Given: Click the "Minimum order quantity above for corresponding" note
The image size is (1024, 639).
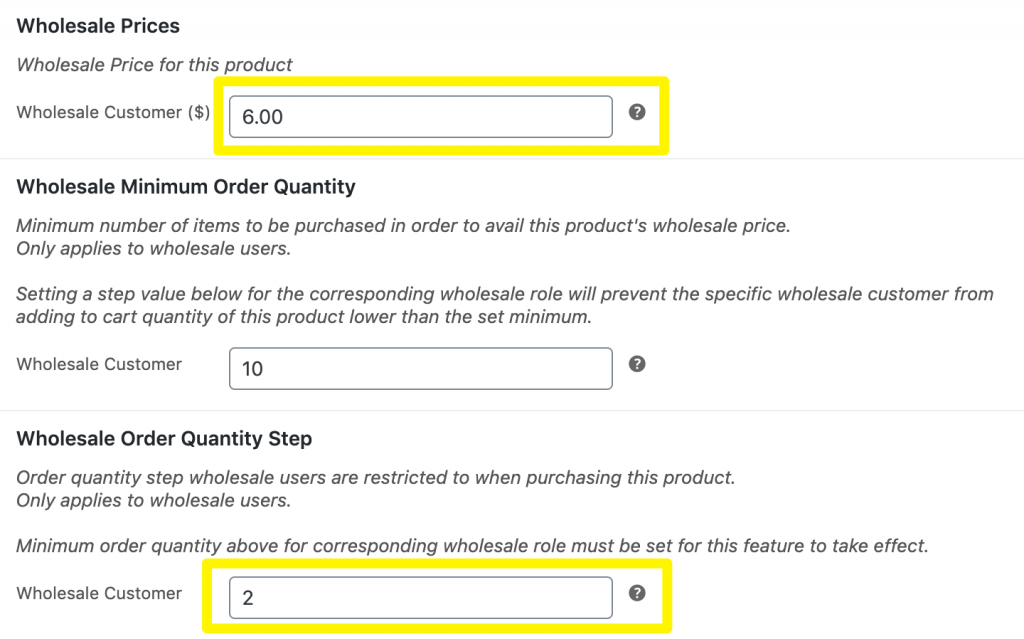Looking at the screenshot, I should [473, 546].
